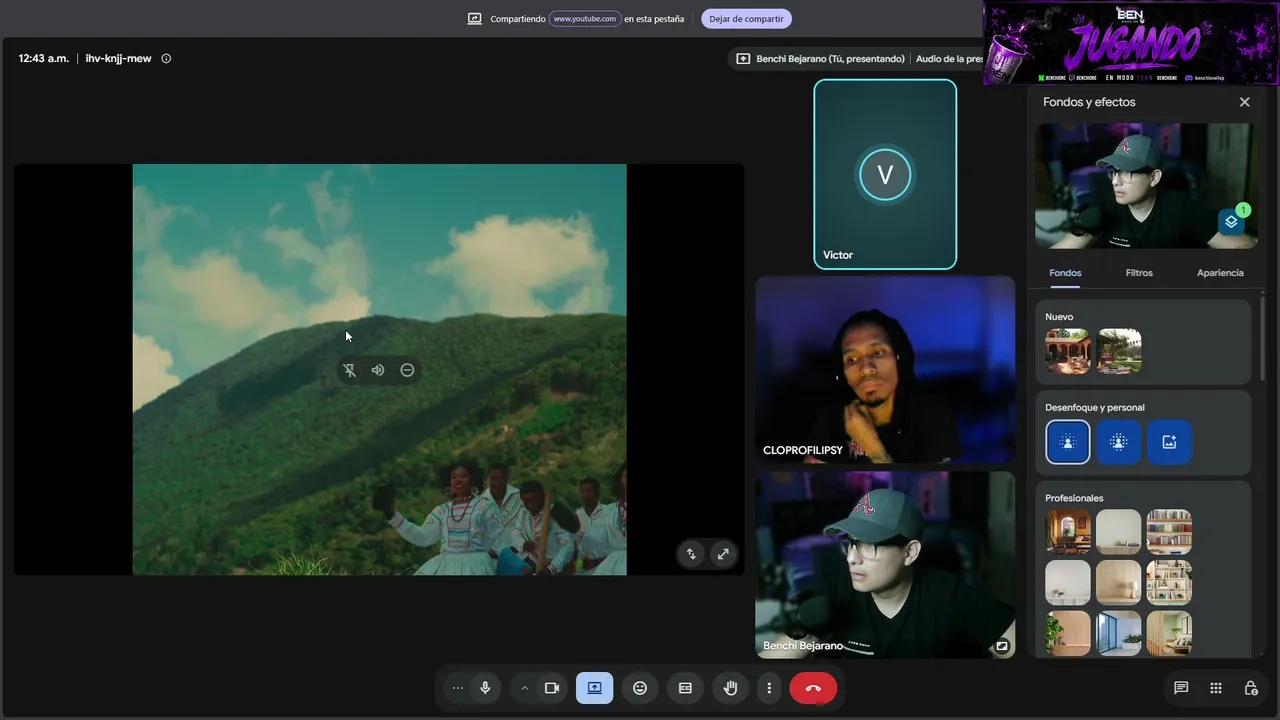Toggle the microphone on or off

485,688
